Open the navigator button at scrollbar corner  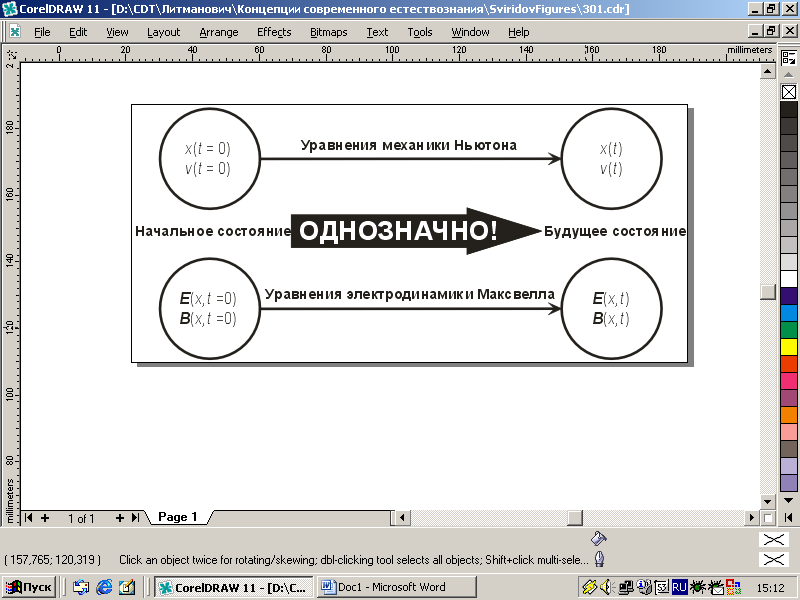point(768,518)
